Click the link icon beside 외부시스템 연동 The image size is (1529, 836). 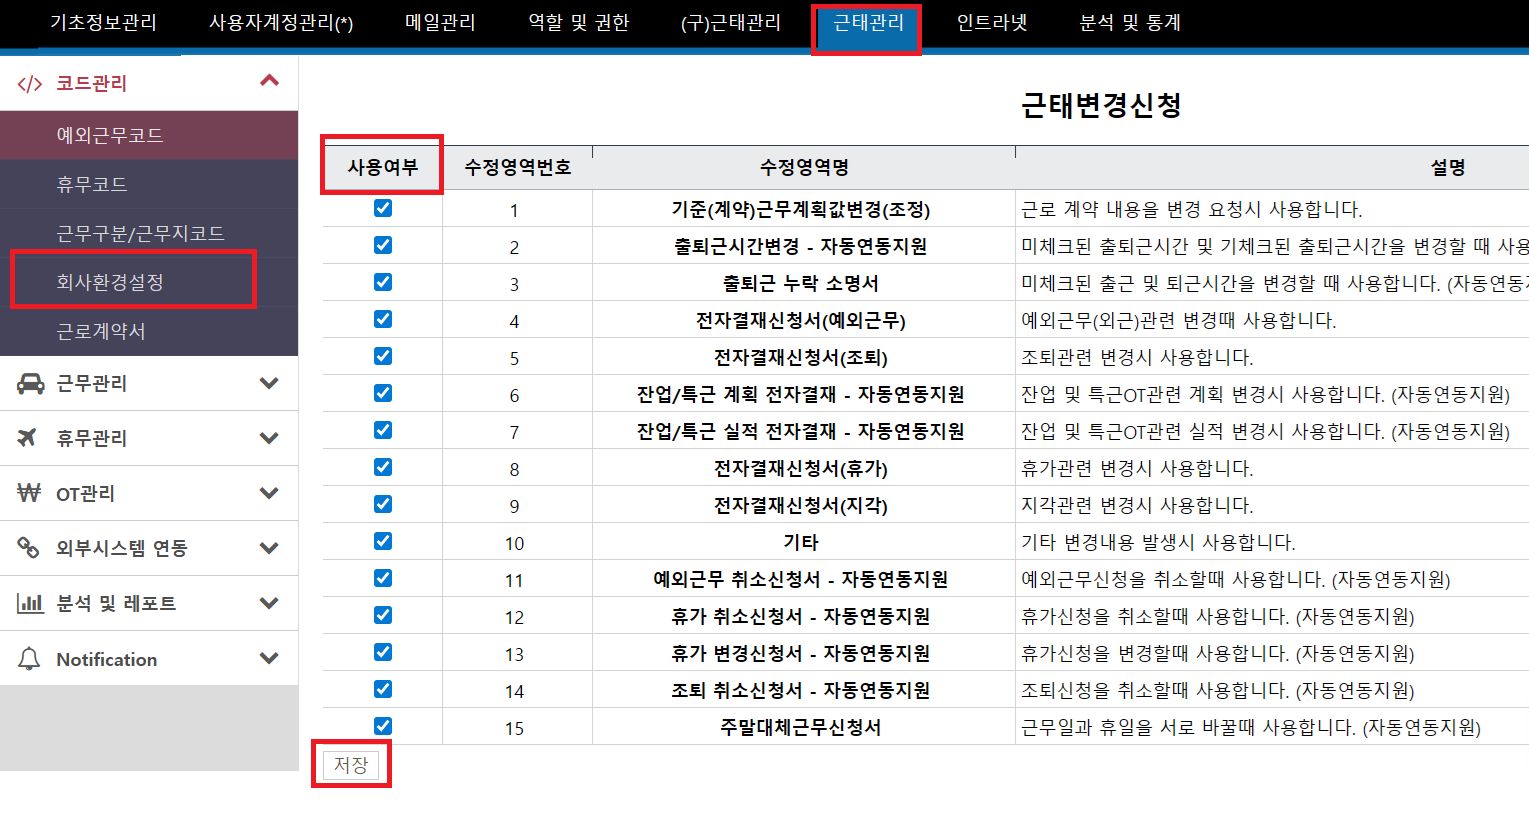pyautogui.click(x=29, y=547)
